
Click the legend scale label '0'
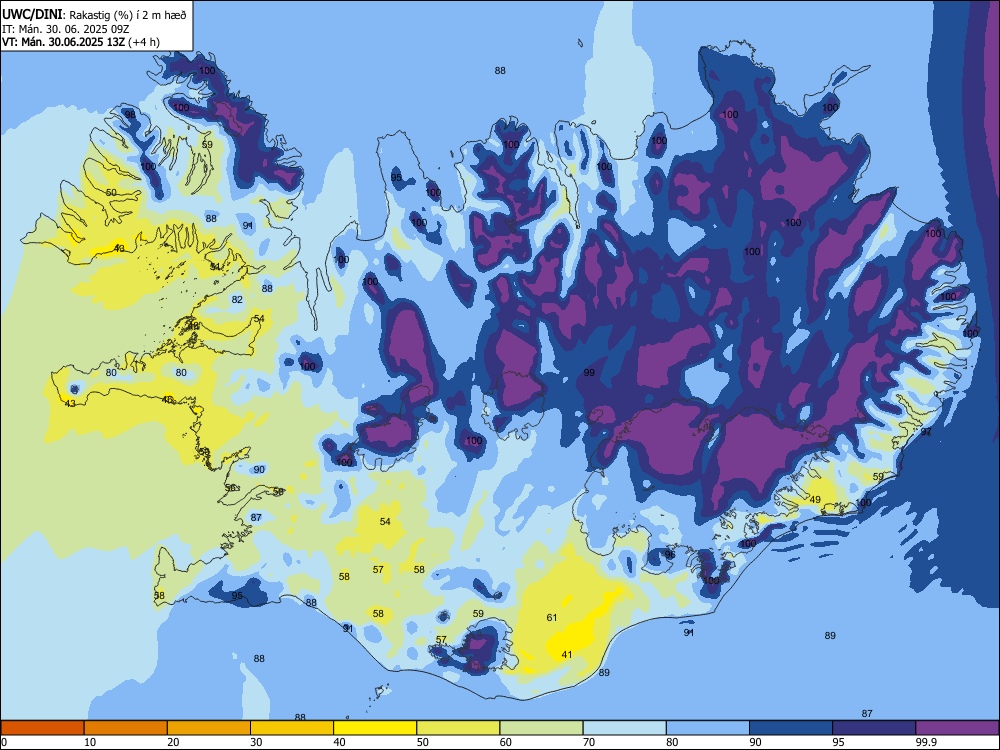(4, 742)
